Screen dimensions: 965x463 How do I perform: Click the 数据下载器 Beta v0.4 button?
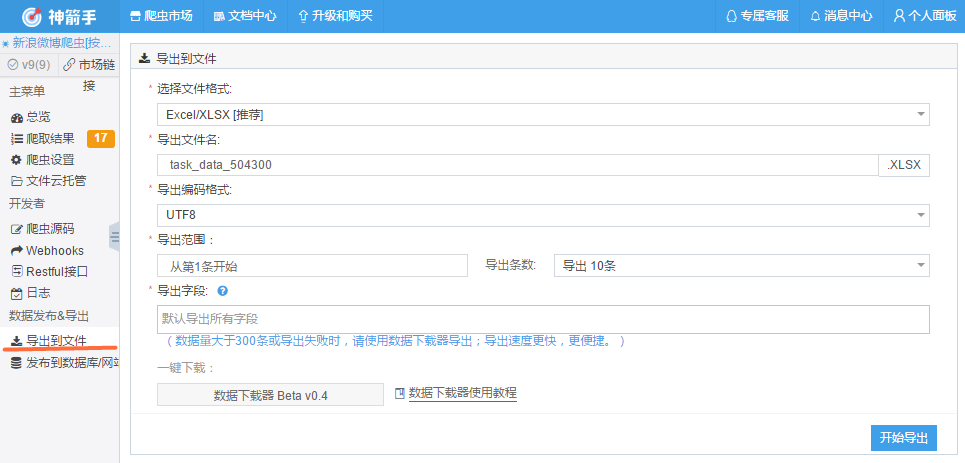coord(270,395)
